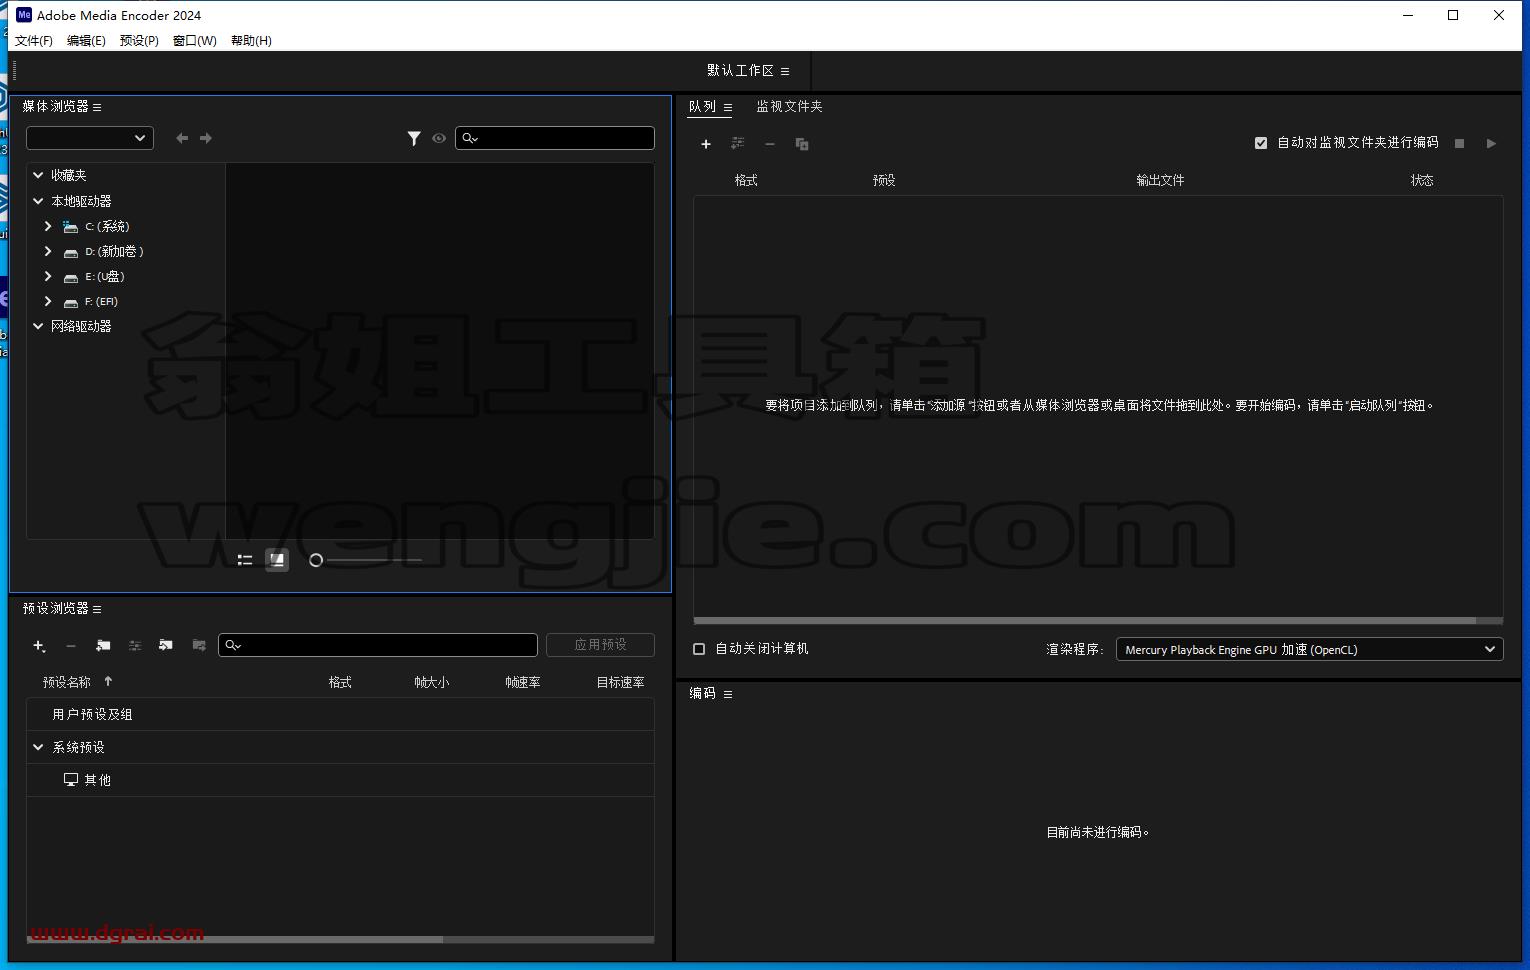The image size is (1530, 970).
Task: Open the media browser panel menu icon
Action: point(97,107)
